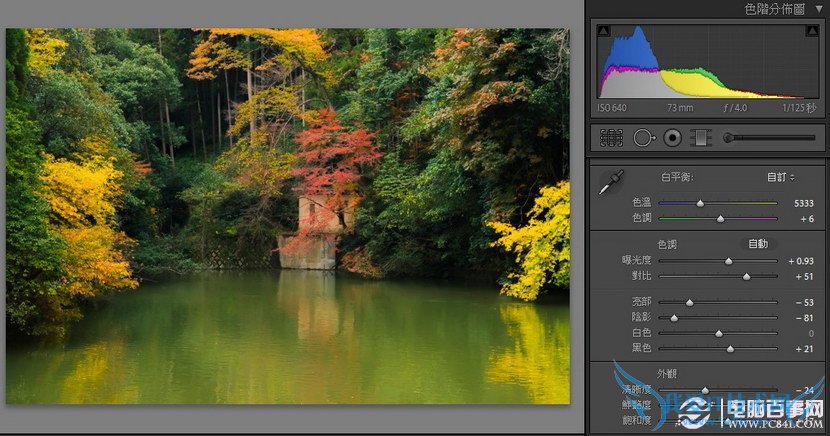Screen dimensions: 830x436
Task: Pick the white balance eyedropper tool
Action: pos(611,183)
